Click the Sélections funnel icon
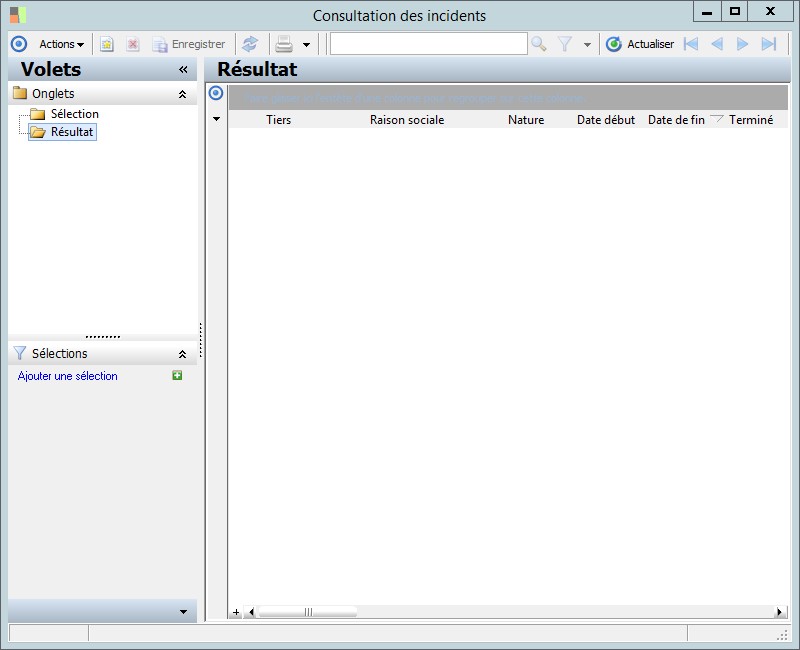Image resolution: width=800 pixels, height=650 pixels. (19, 353)
